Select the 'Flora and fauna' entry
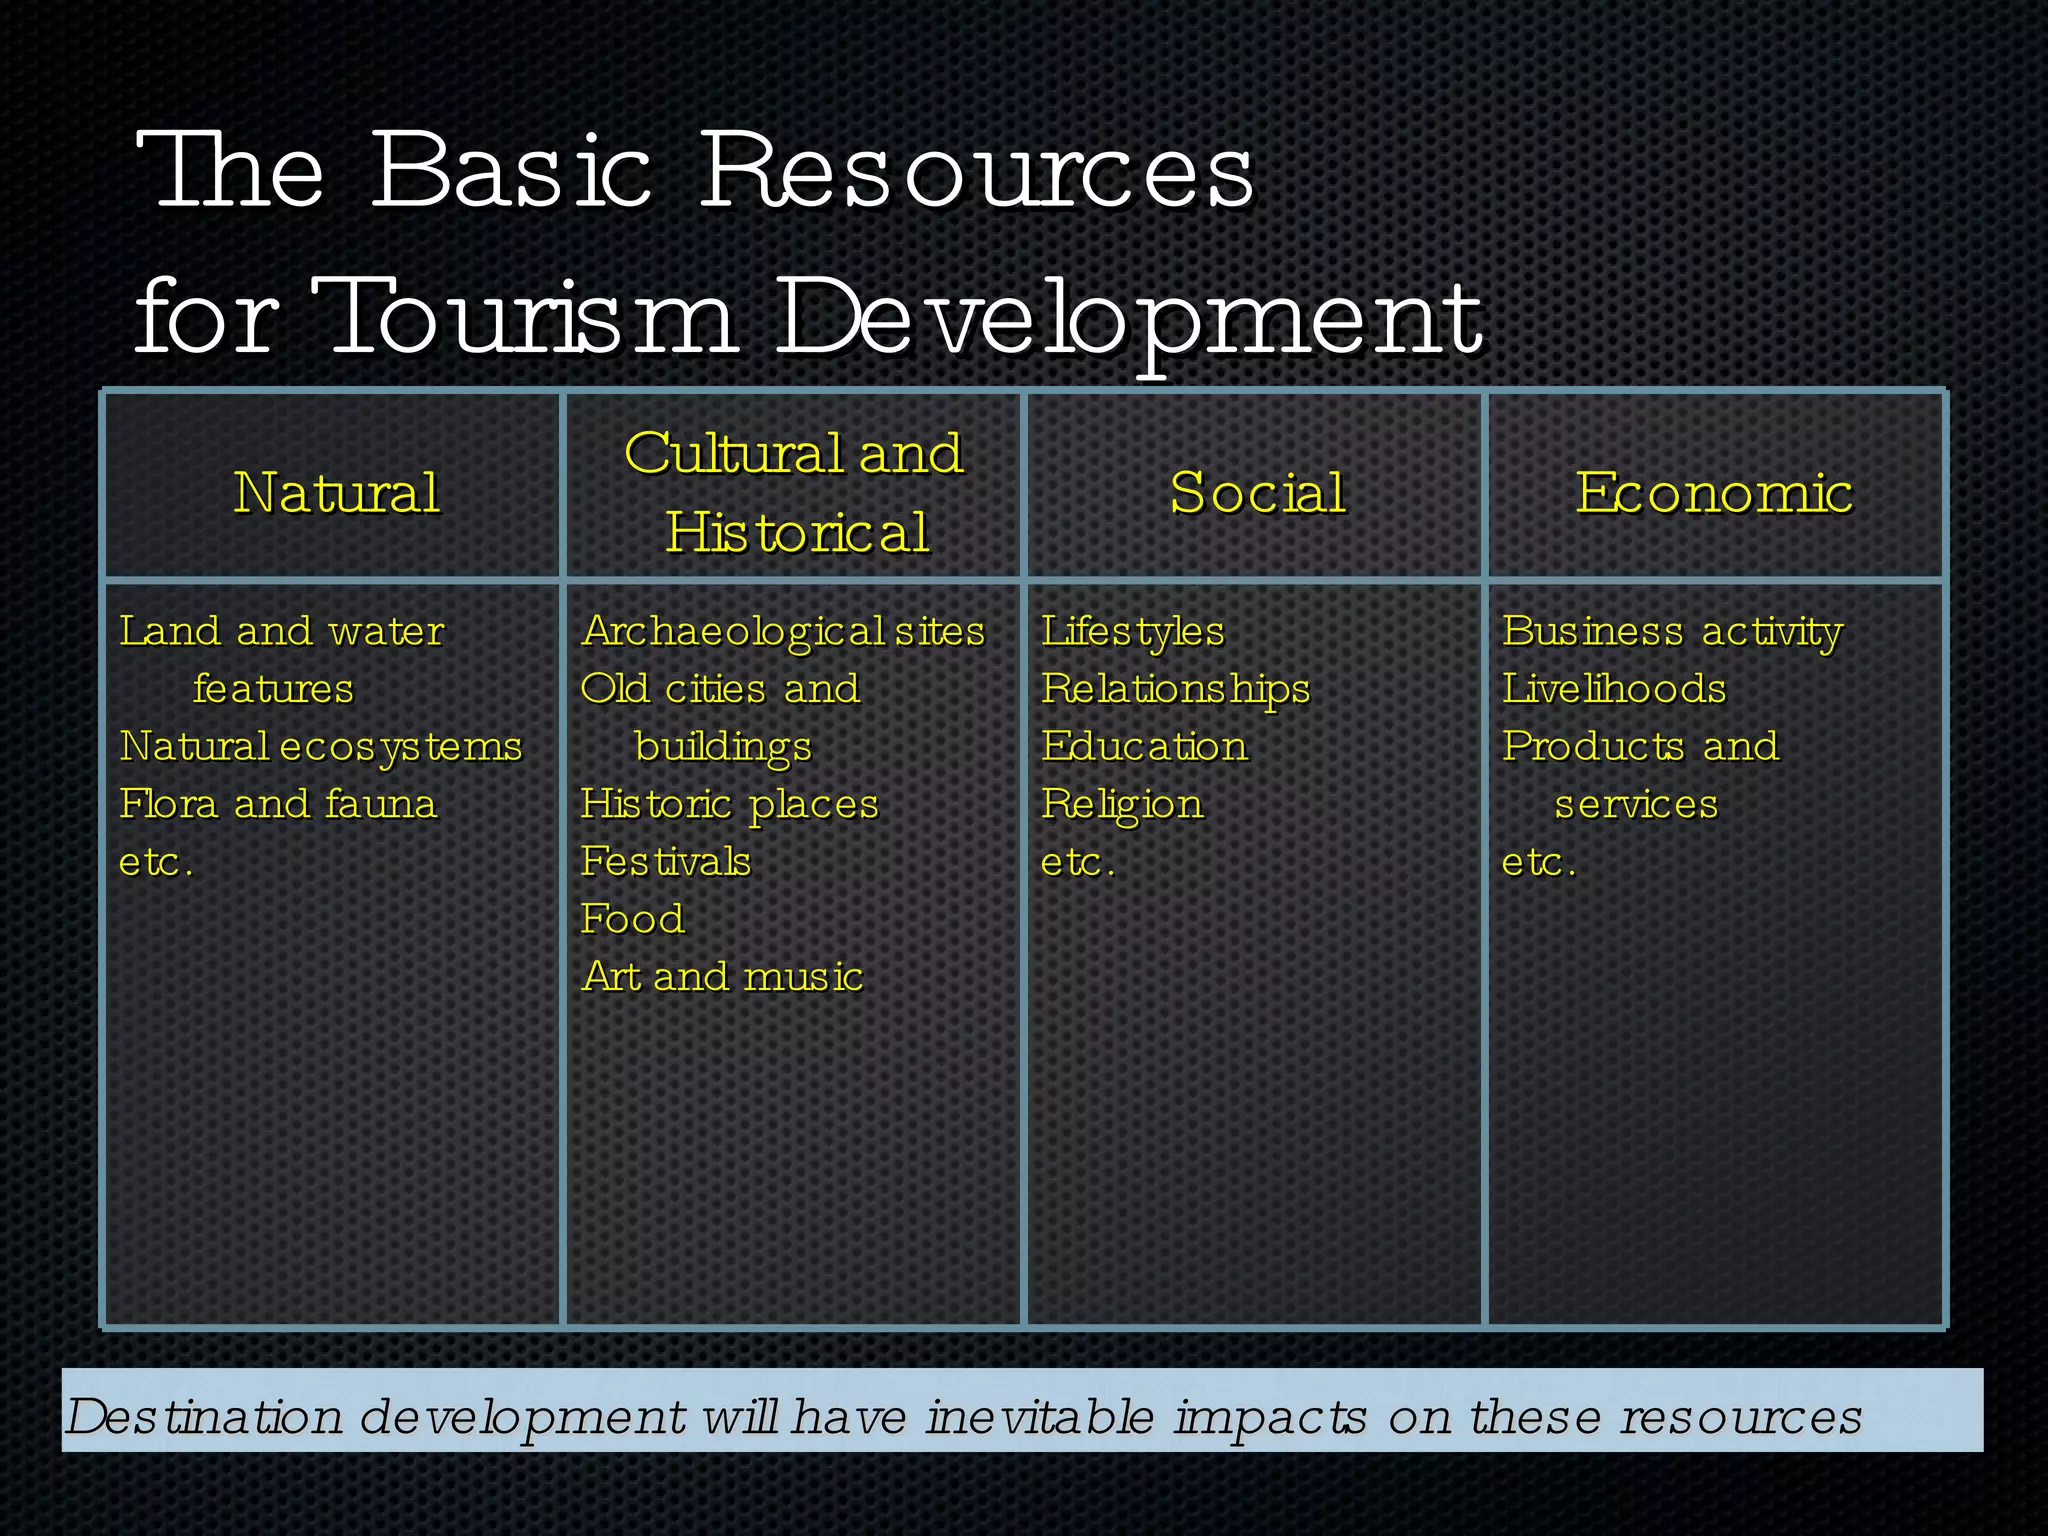This screenshot has height=1536, width=2048. pyautogui.click(x=278, y=804)
